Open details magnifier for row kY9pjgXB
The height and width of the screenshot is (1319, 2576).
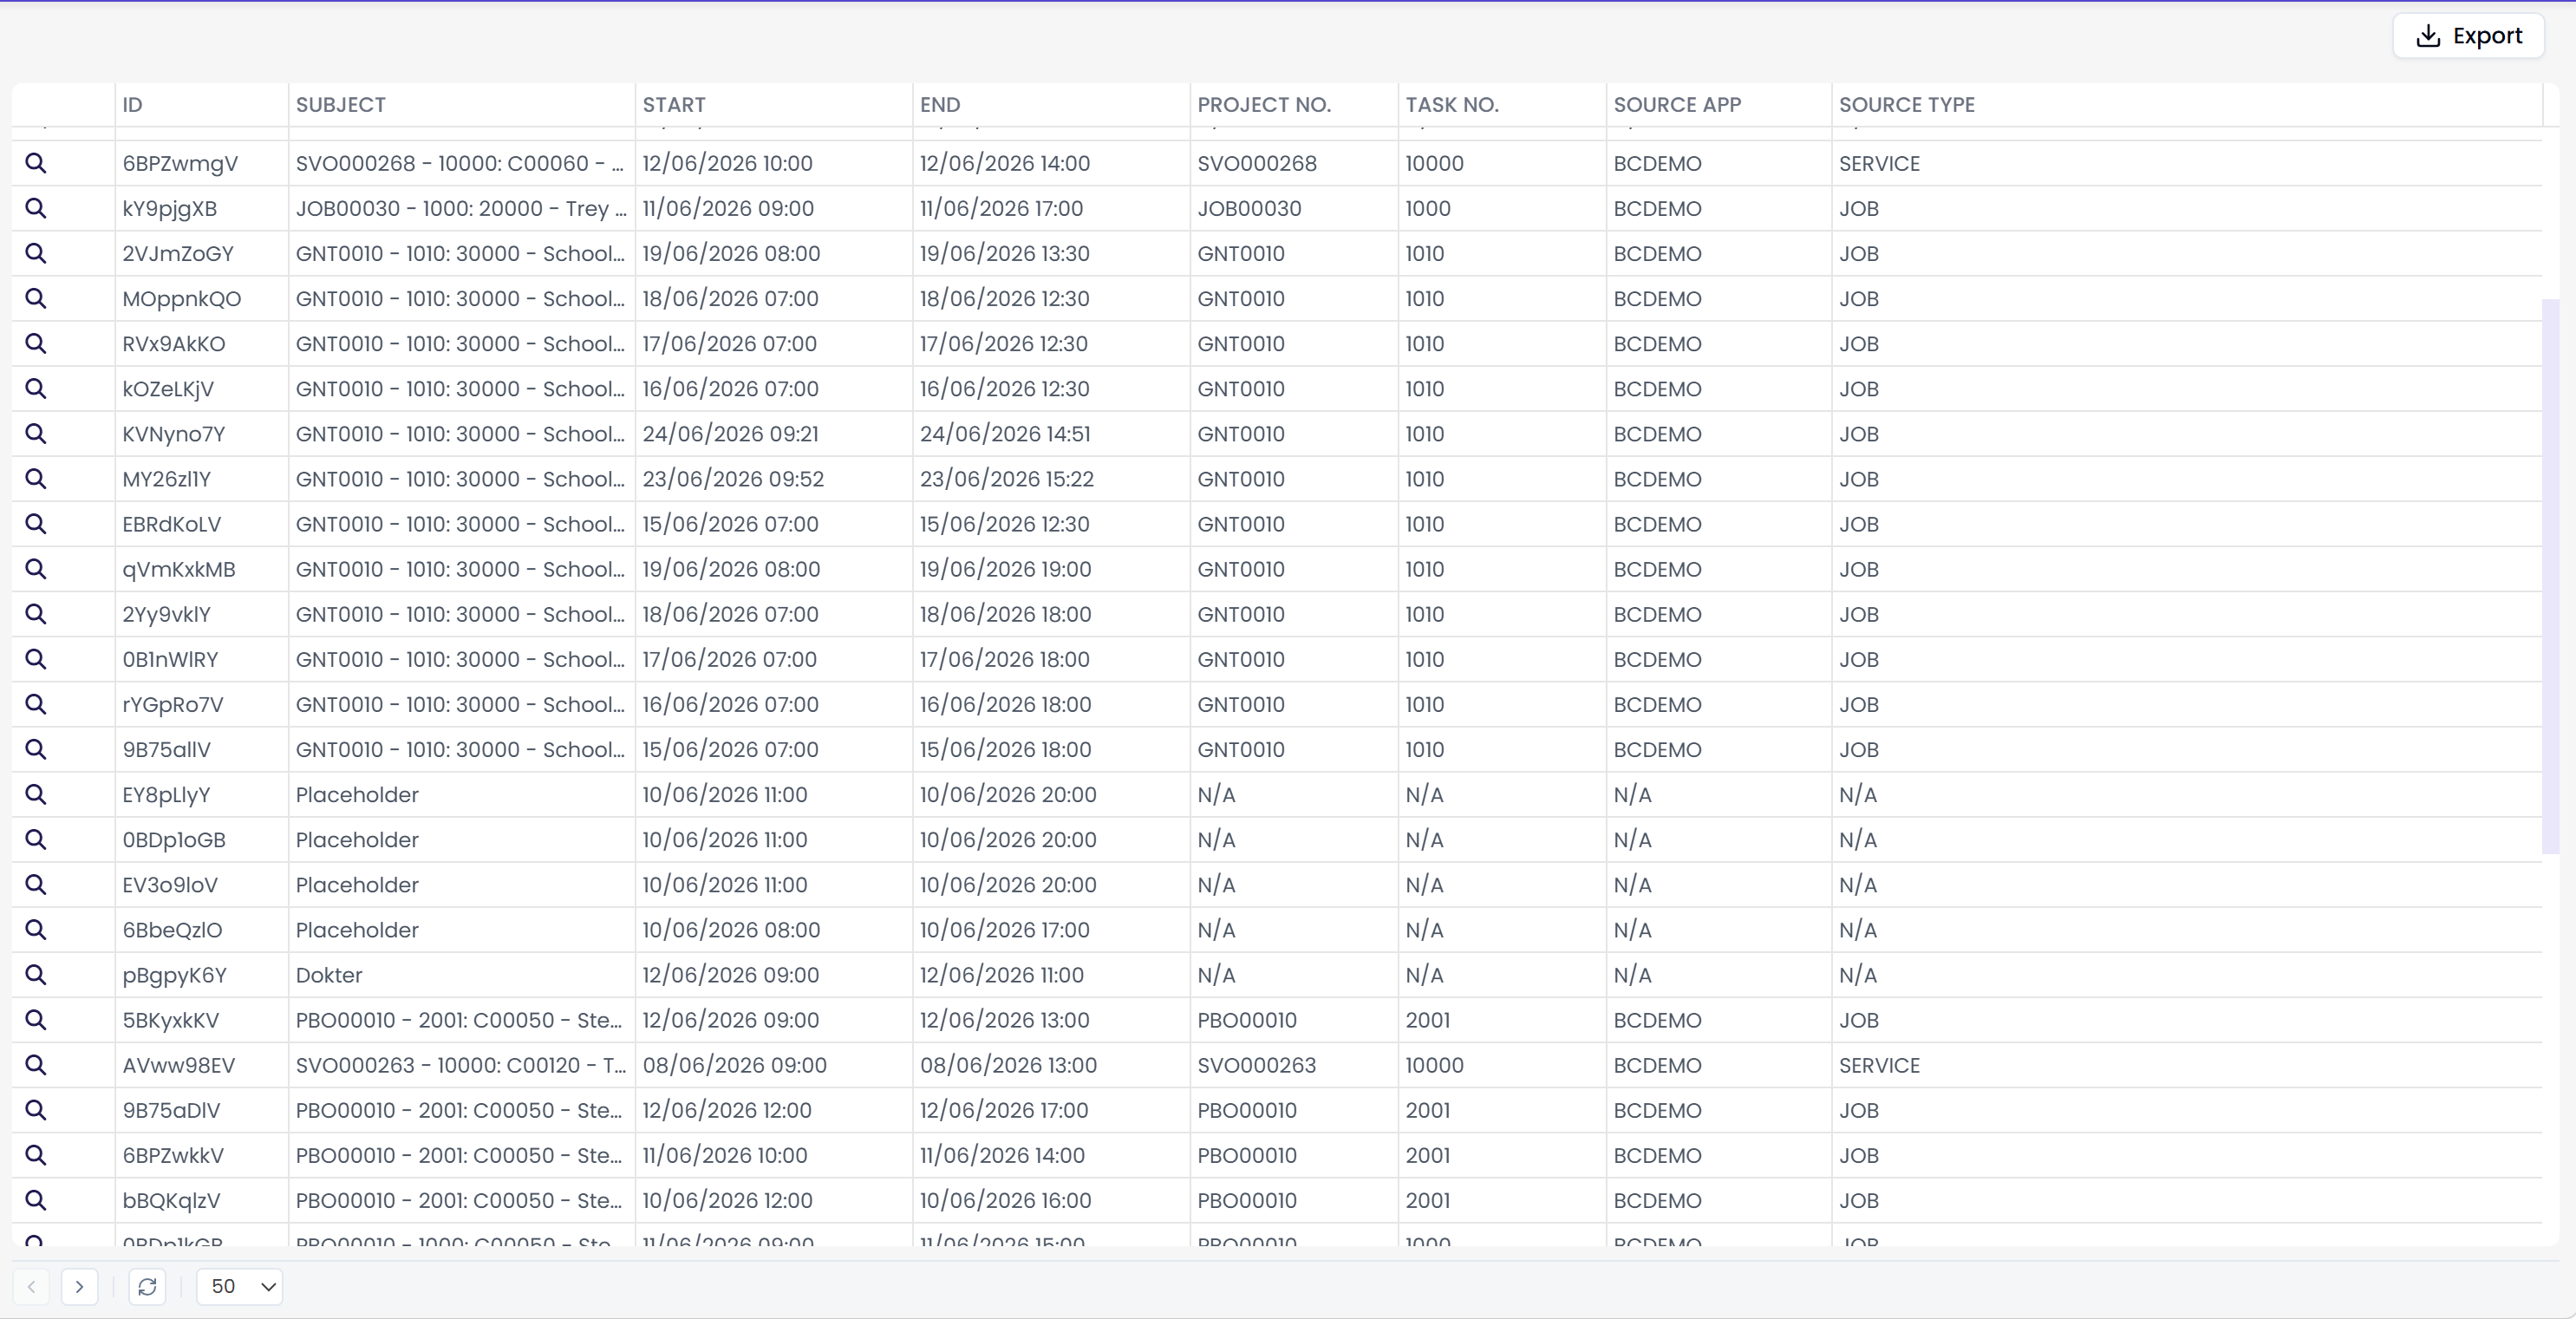click(35, 208)
